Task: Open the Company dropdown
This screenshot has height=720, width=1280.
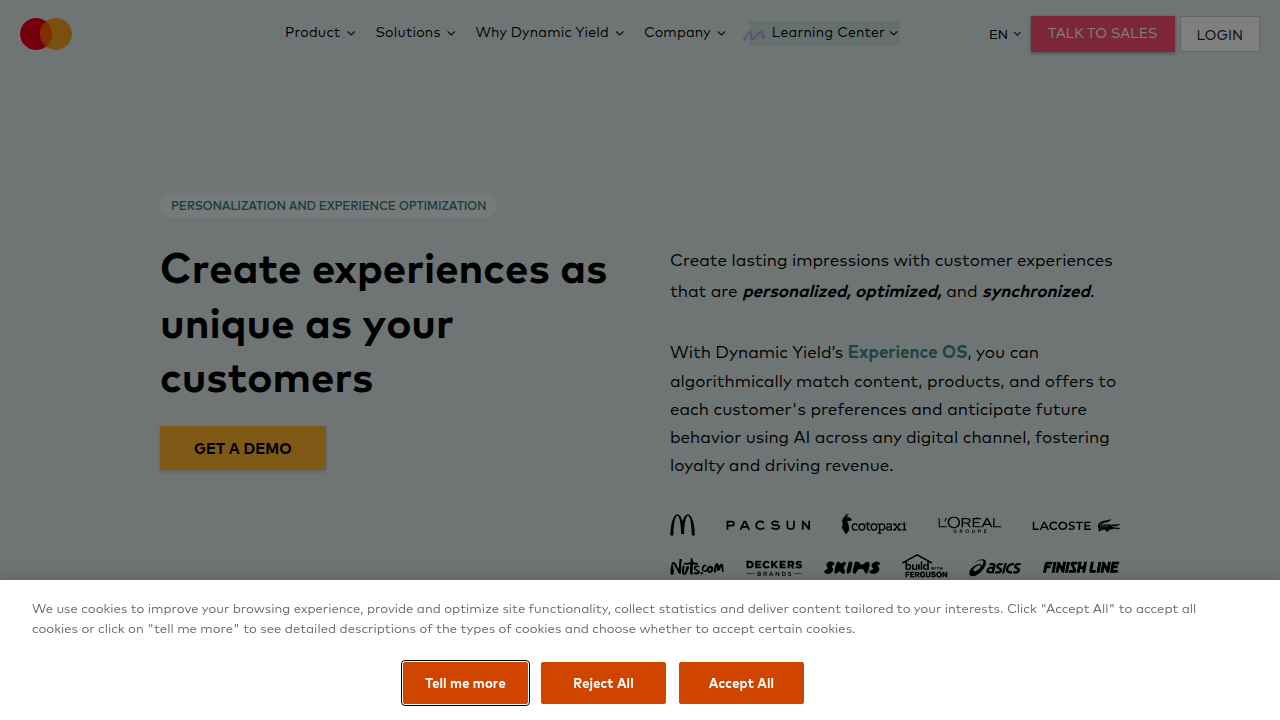Action: click(x=685, y=33)
